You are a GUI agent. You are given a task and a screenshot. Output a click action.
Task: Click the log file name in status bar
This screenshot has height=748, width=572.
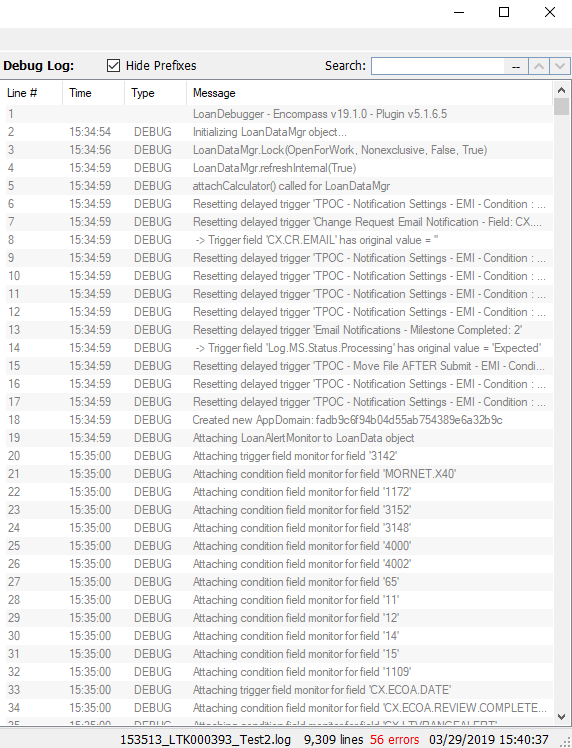click(205, 739)
